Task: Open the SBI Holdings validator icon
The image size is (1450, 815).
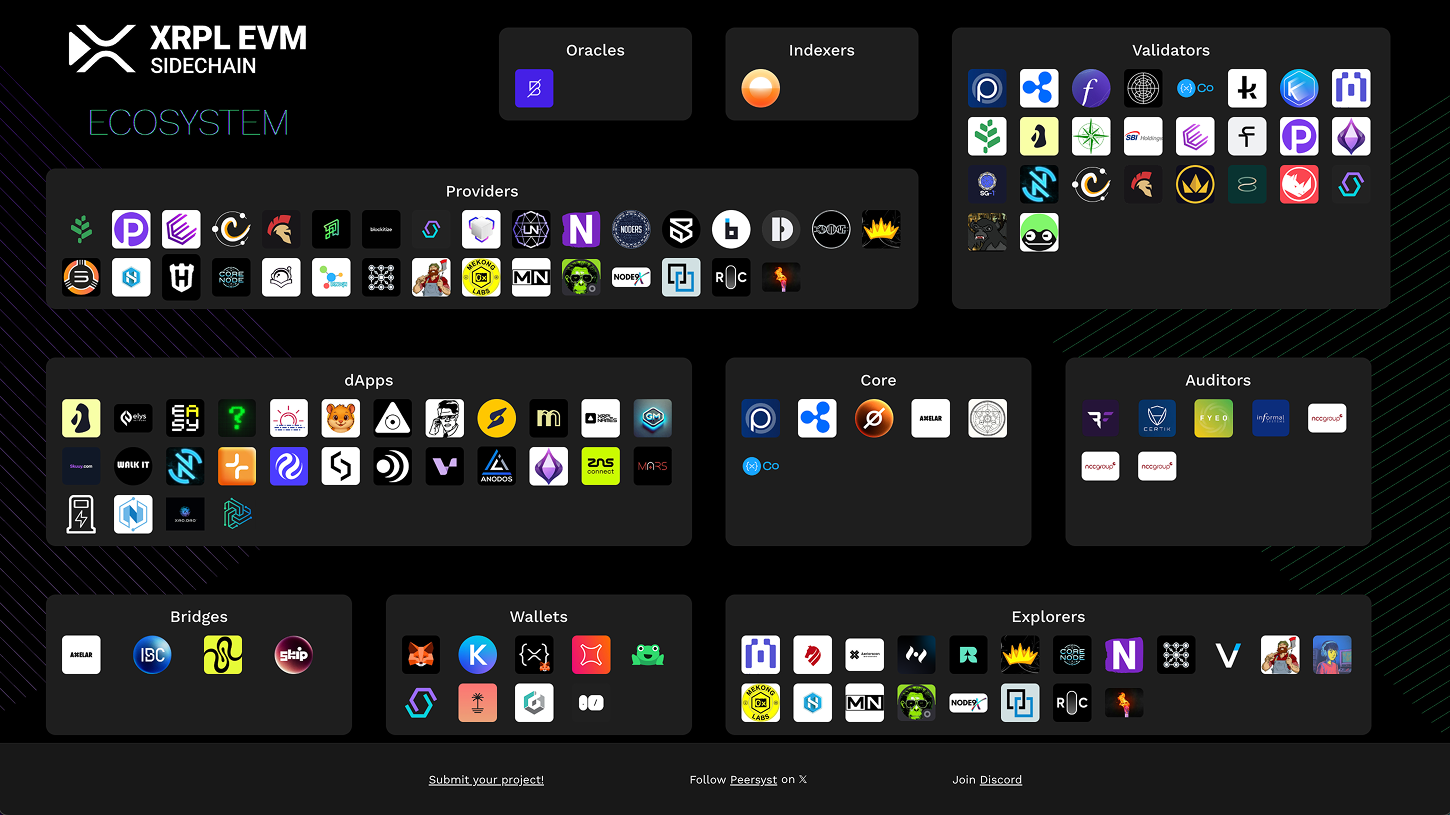Action: pyautogui.click(x=1143, y=137)
